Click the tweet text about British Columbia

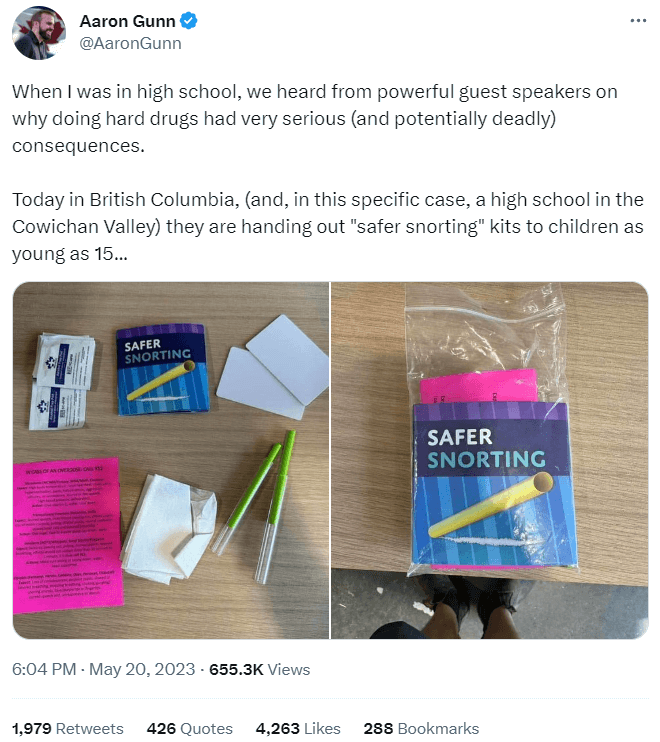(x=327, y=227)
